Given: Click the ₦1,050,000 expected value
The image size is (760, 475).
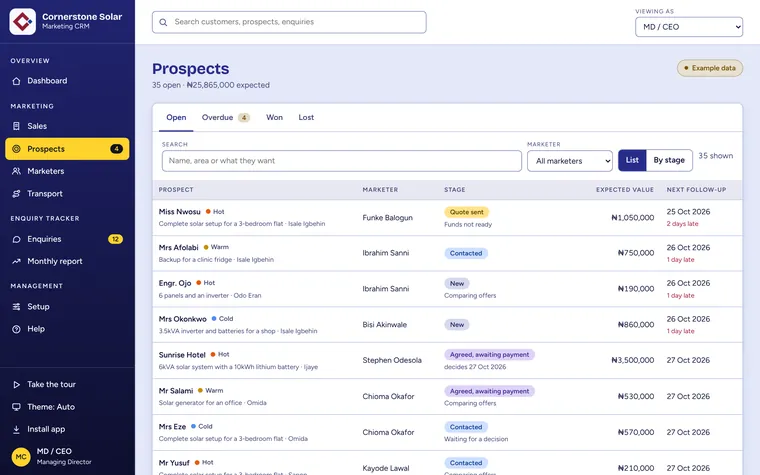Looking at the screenshot, I should (633, 218).
